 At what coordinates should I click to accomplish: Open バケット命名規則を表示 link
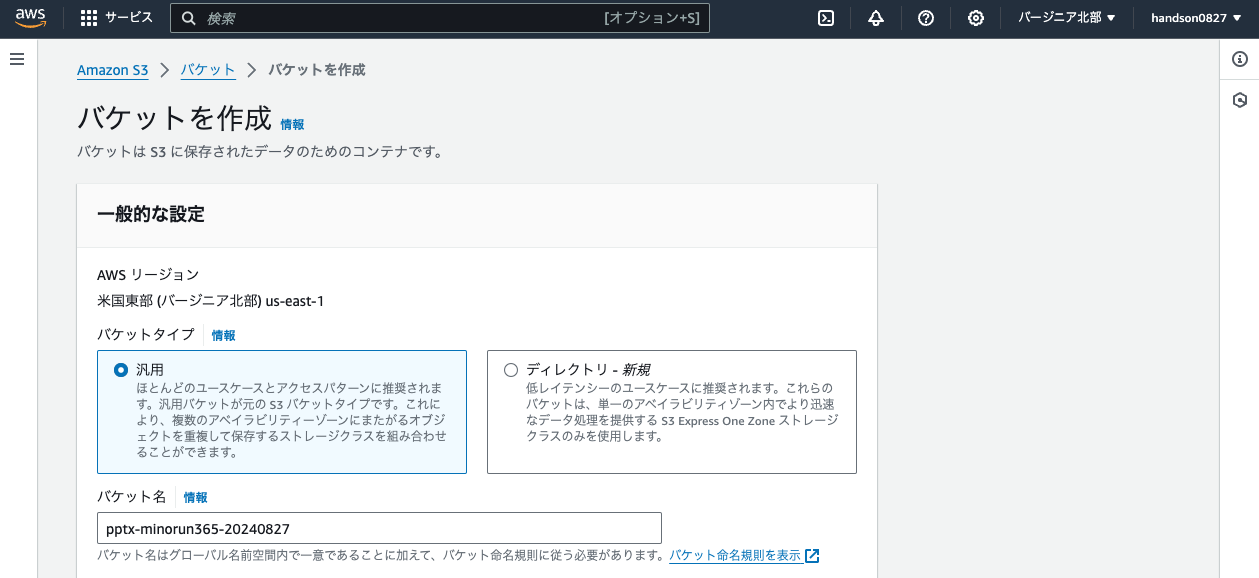point(735,556)
